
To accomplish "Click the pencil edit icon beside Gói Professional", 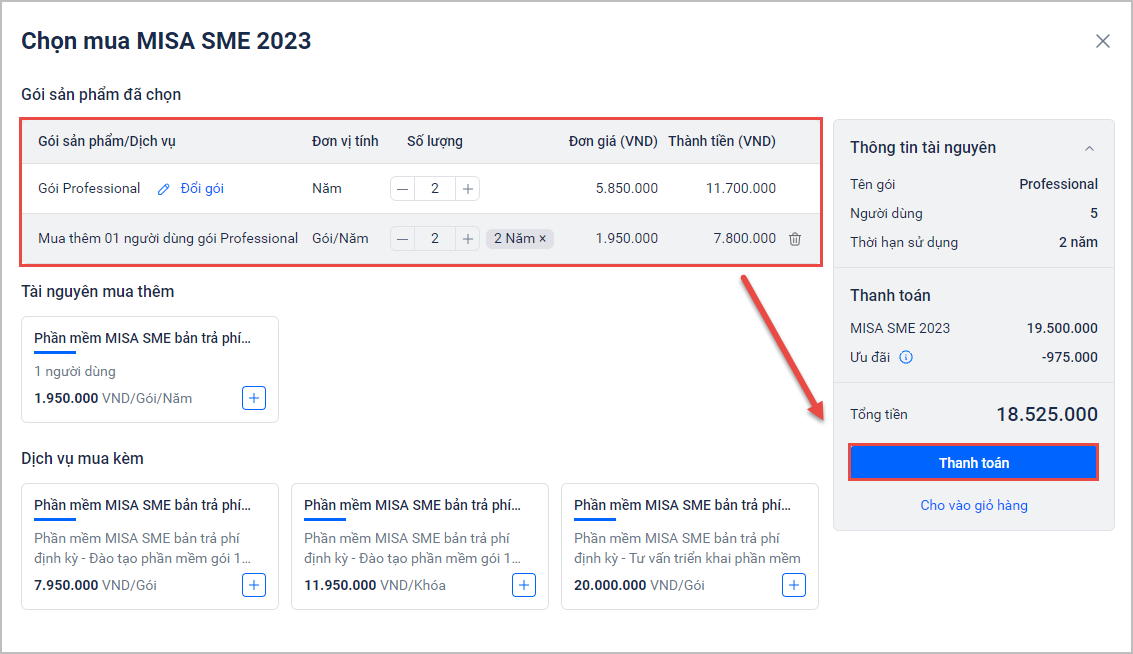I will coord(164,189).
